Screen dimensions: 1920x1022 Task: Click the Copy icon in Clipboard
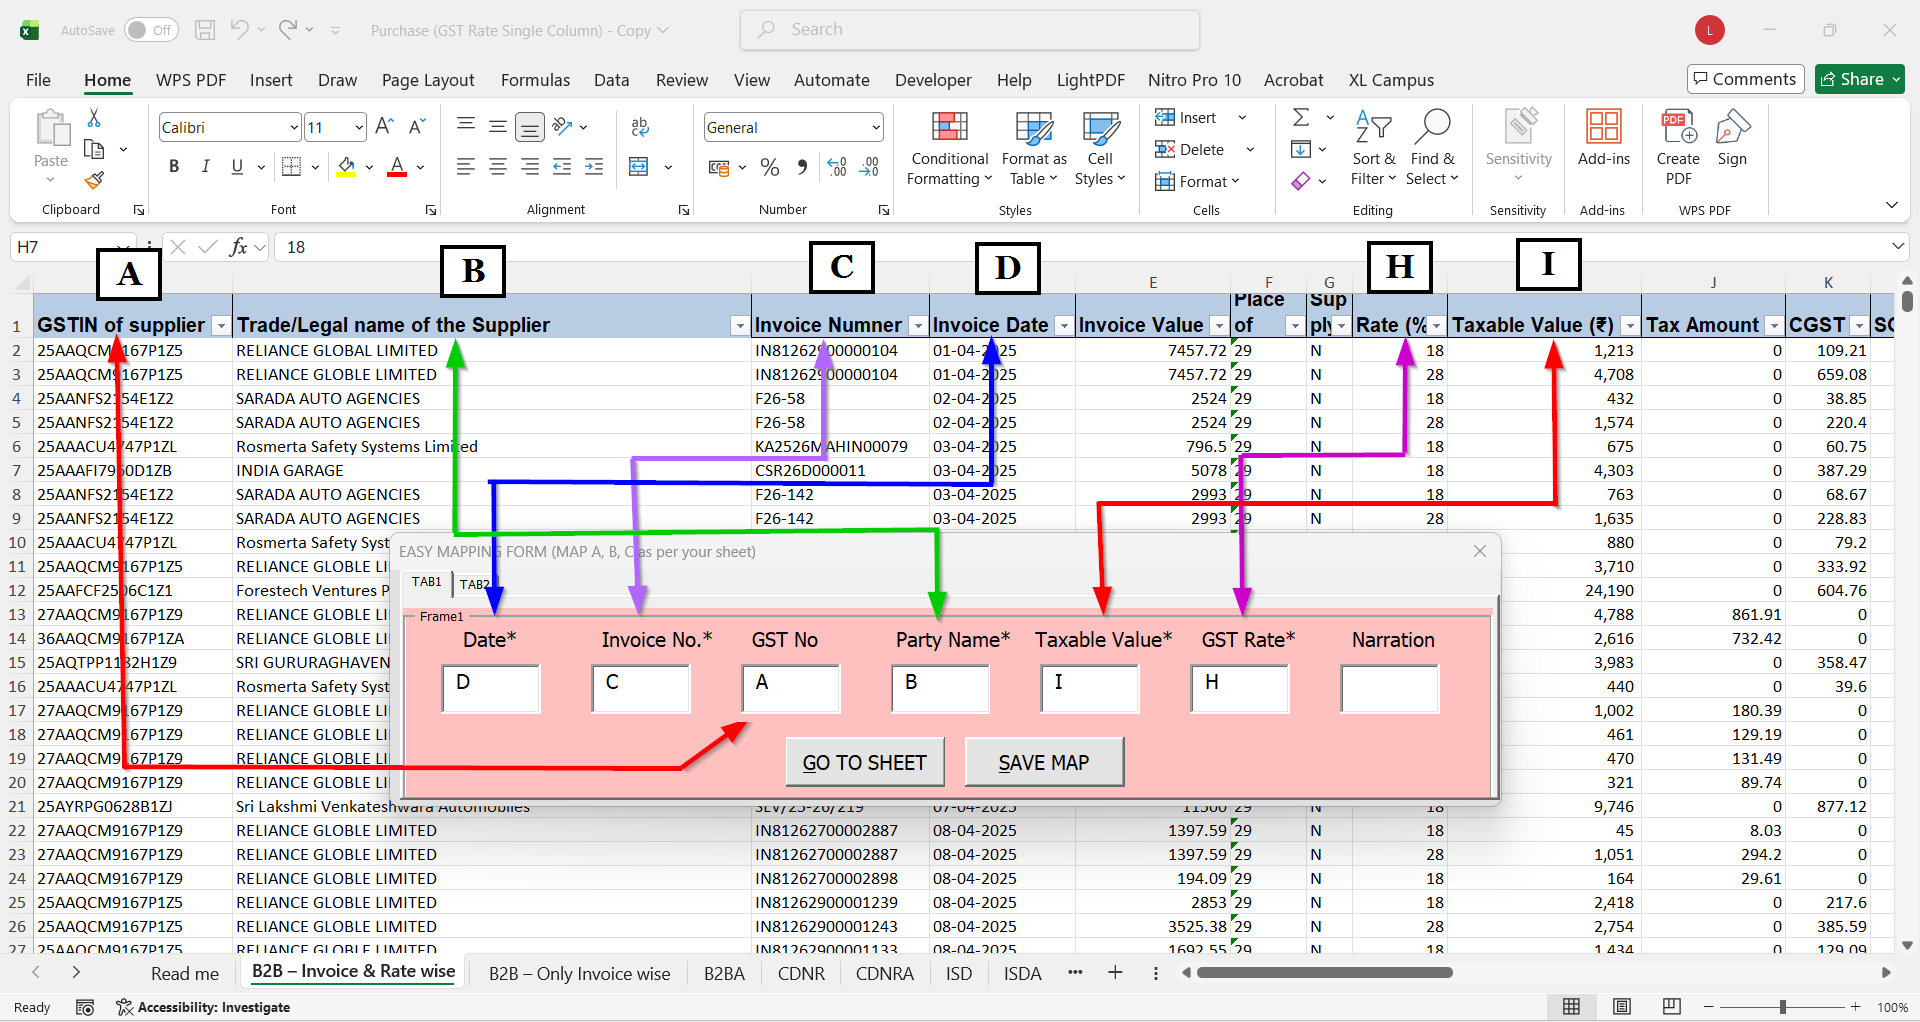tap(94, 149)
